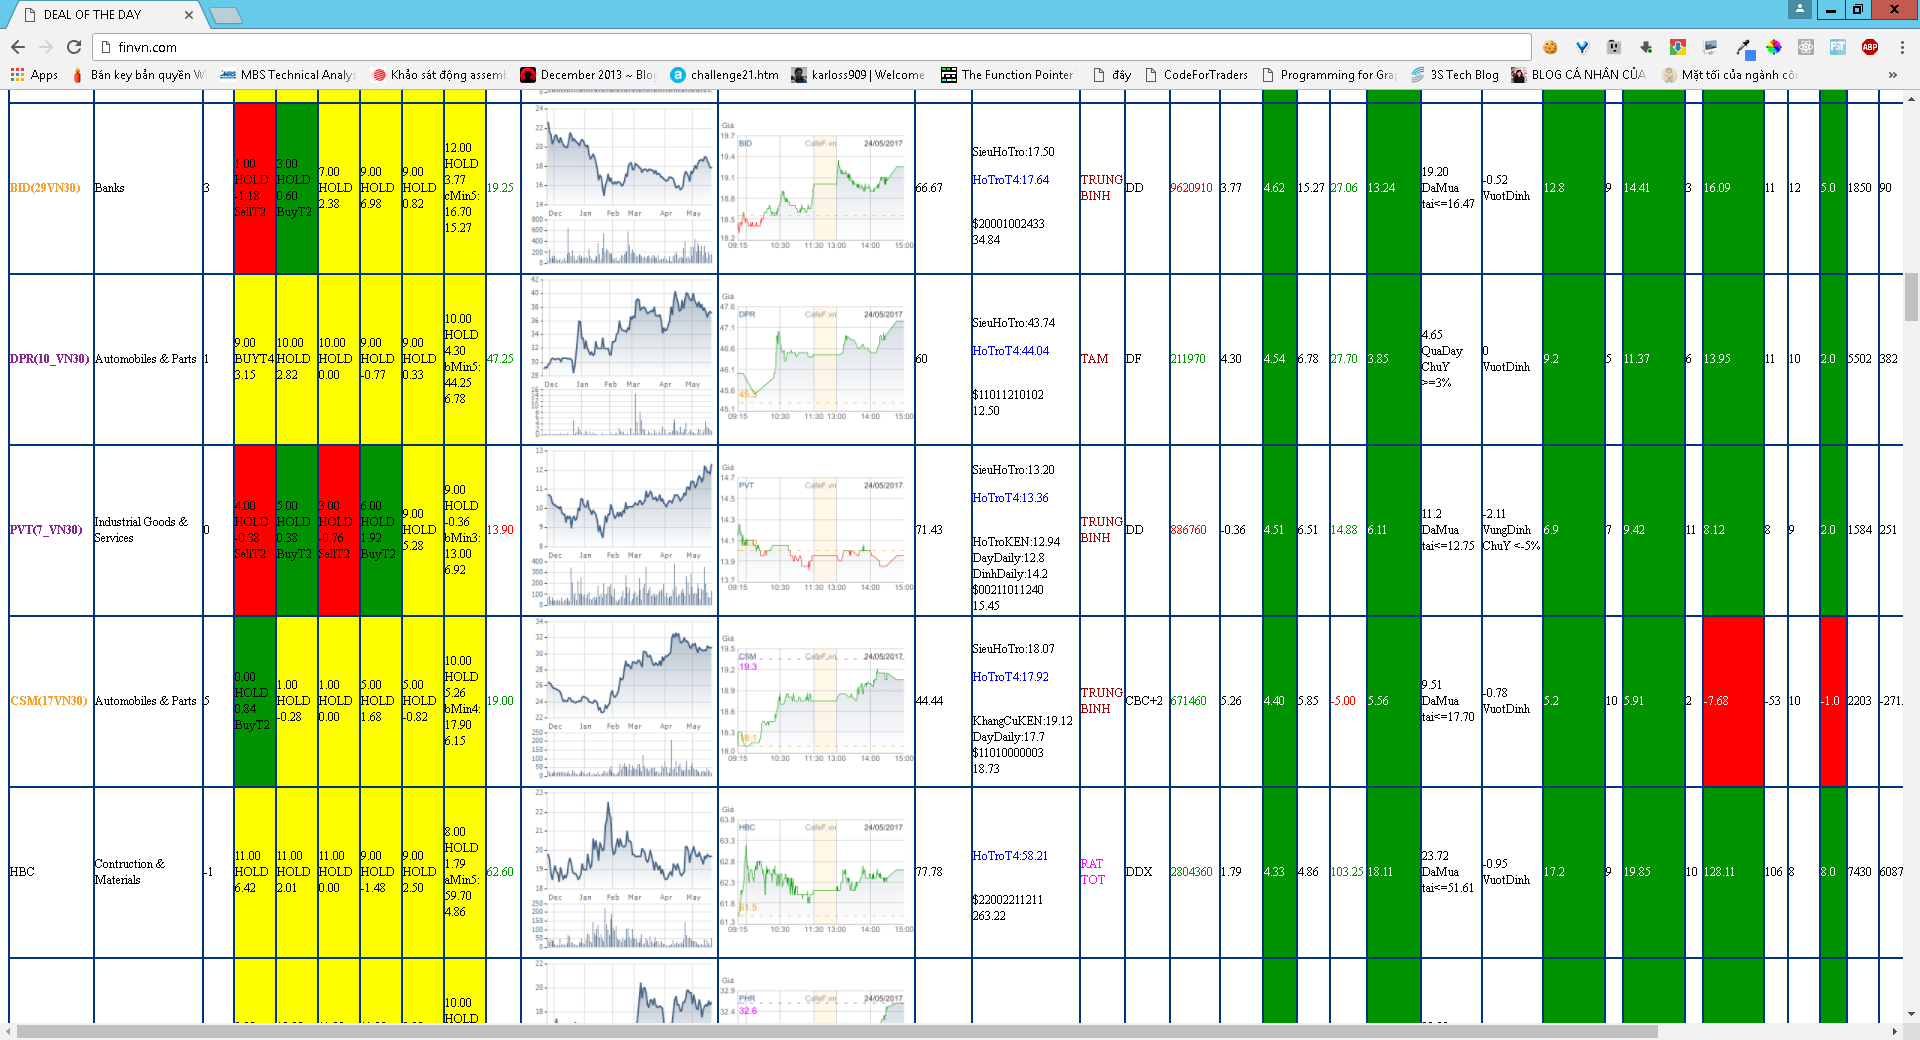Activate the eyedropper color picker extension

click(1743, 47)
